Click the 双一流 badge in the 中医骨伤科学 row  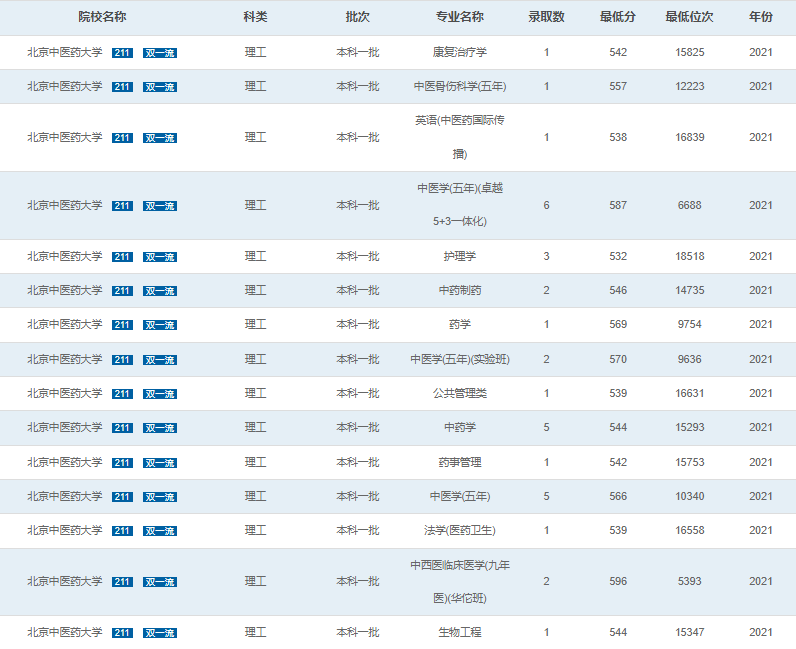click(x=160, y=87)
